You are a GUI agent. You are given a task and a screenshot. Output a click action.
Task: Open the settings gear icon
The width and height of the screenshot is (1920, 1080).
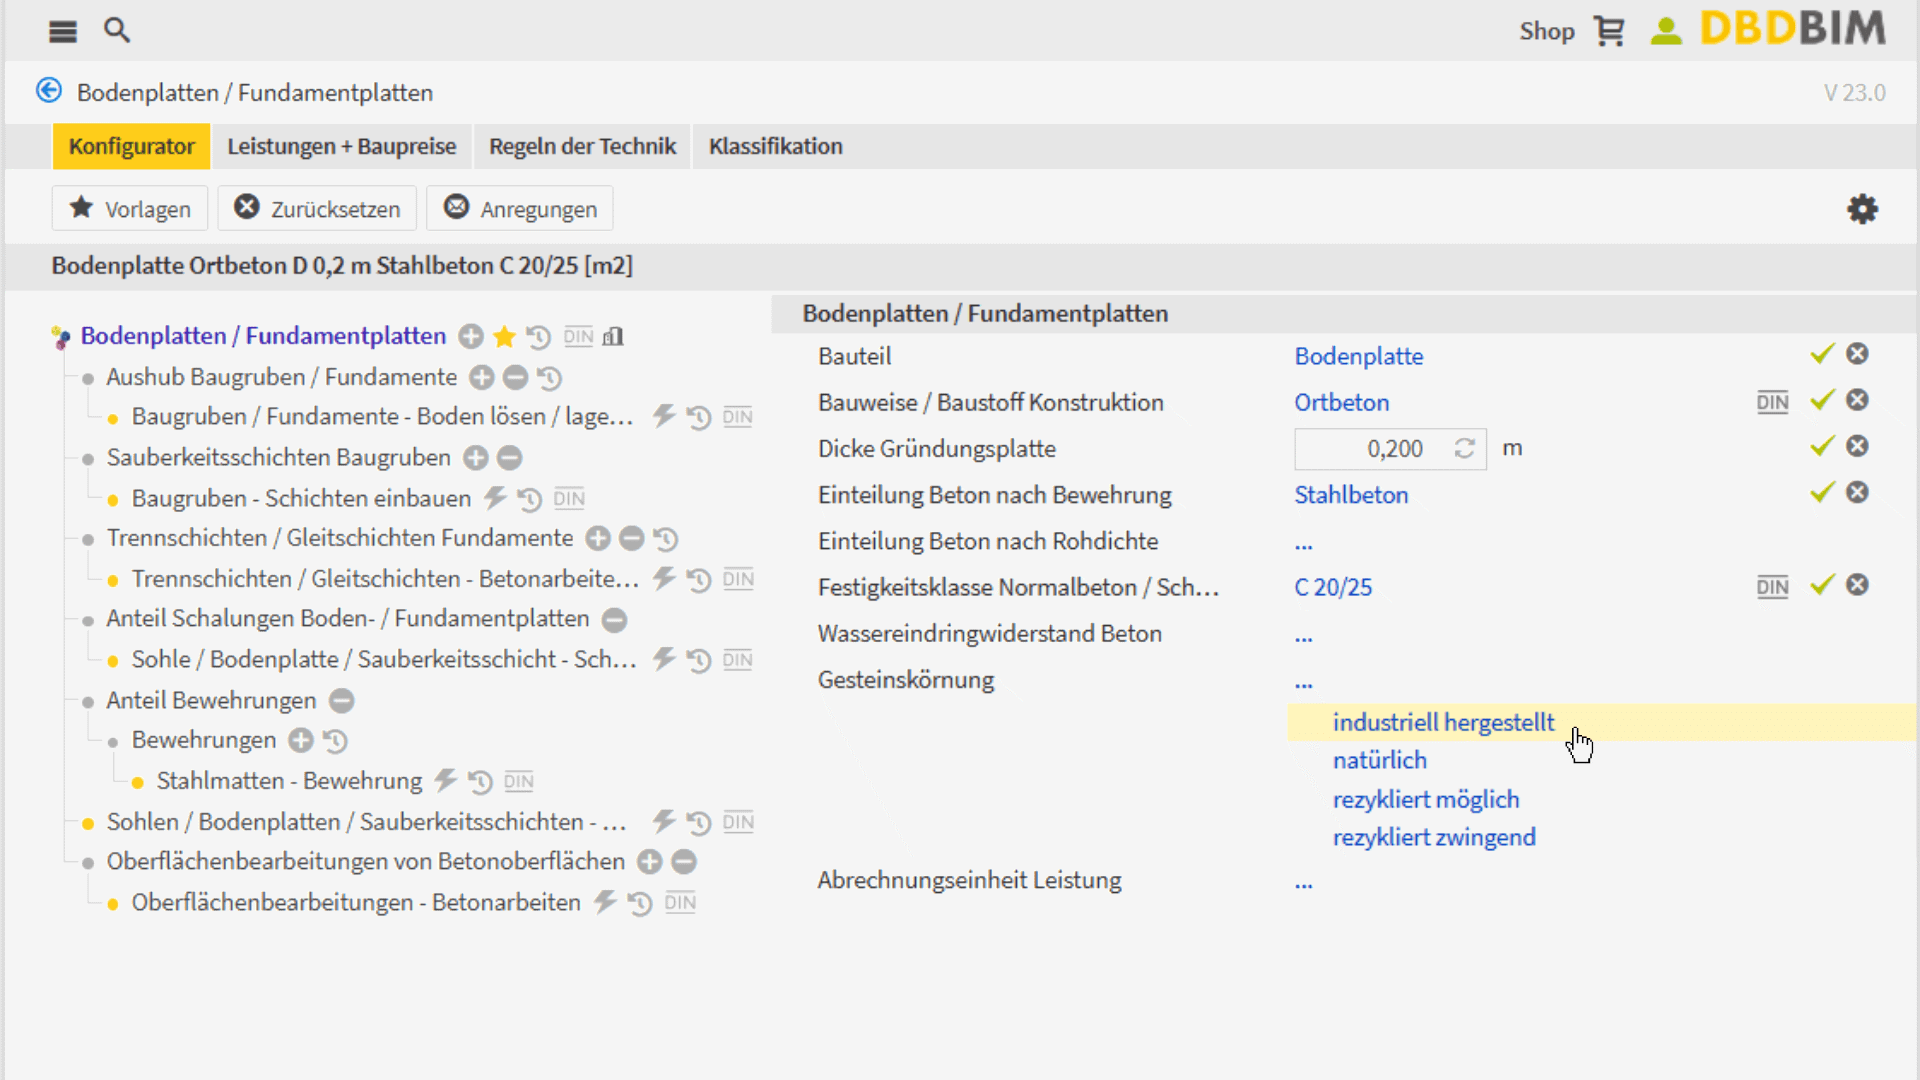tap(1862, 209)
